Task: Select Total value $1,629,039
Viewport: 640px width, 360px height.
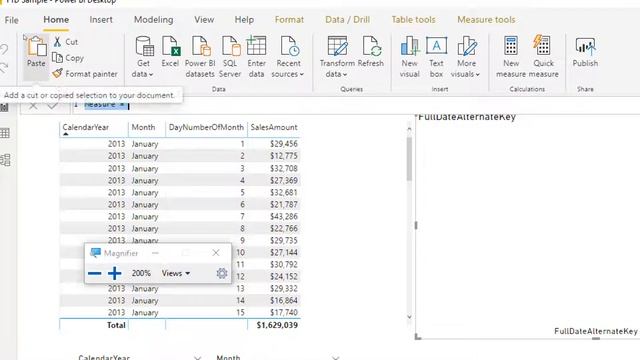Action: (x=277, y=325)
